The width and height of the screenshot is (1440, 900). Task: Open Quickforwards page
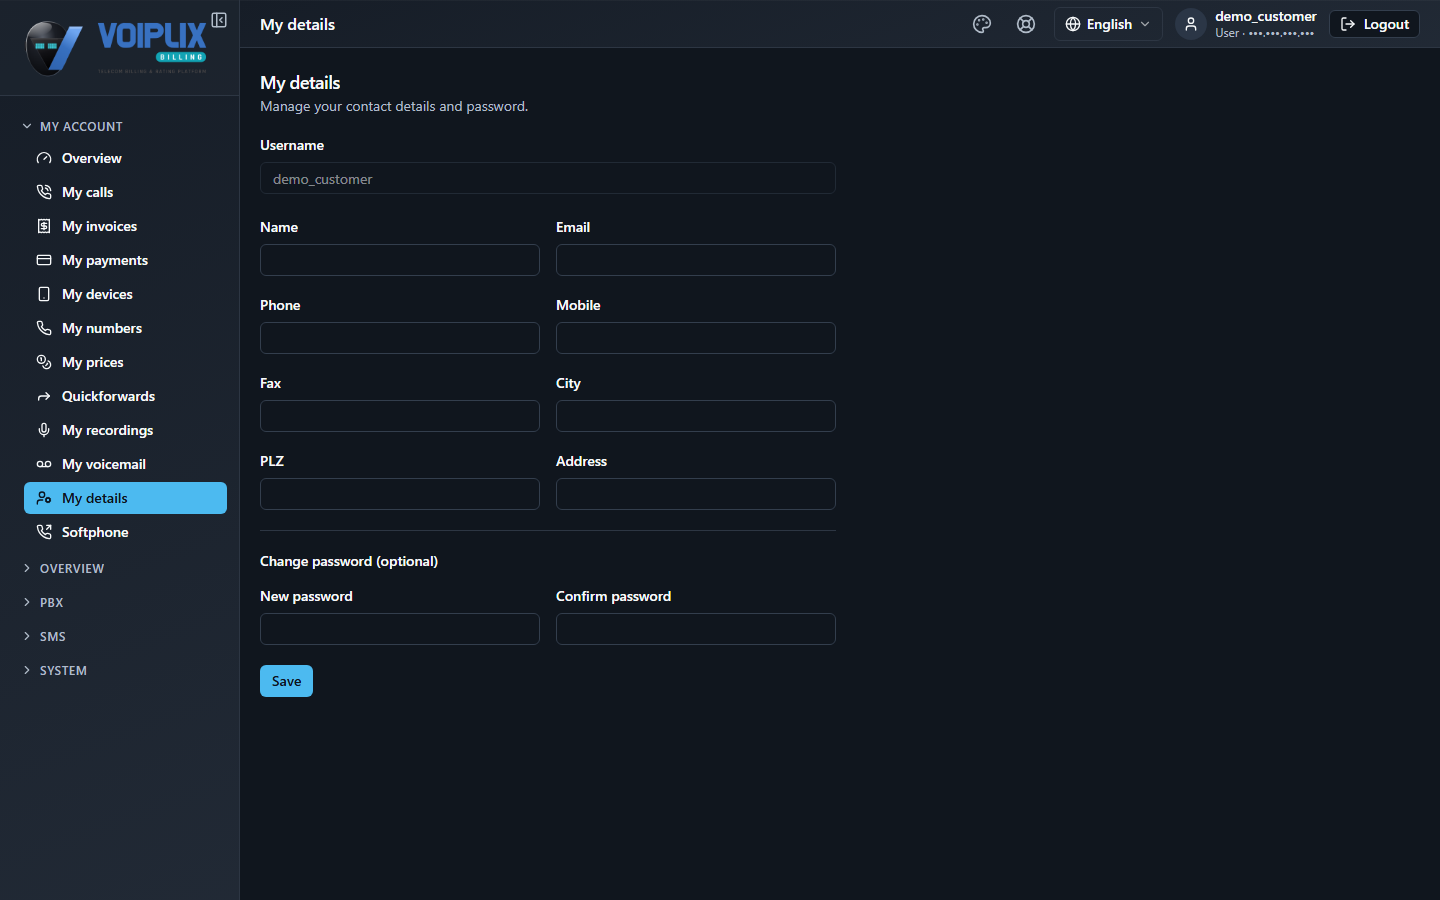[x=125, y=396]
